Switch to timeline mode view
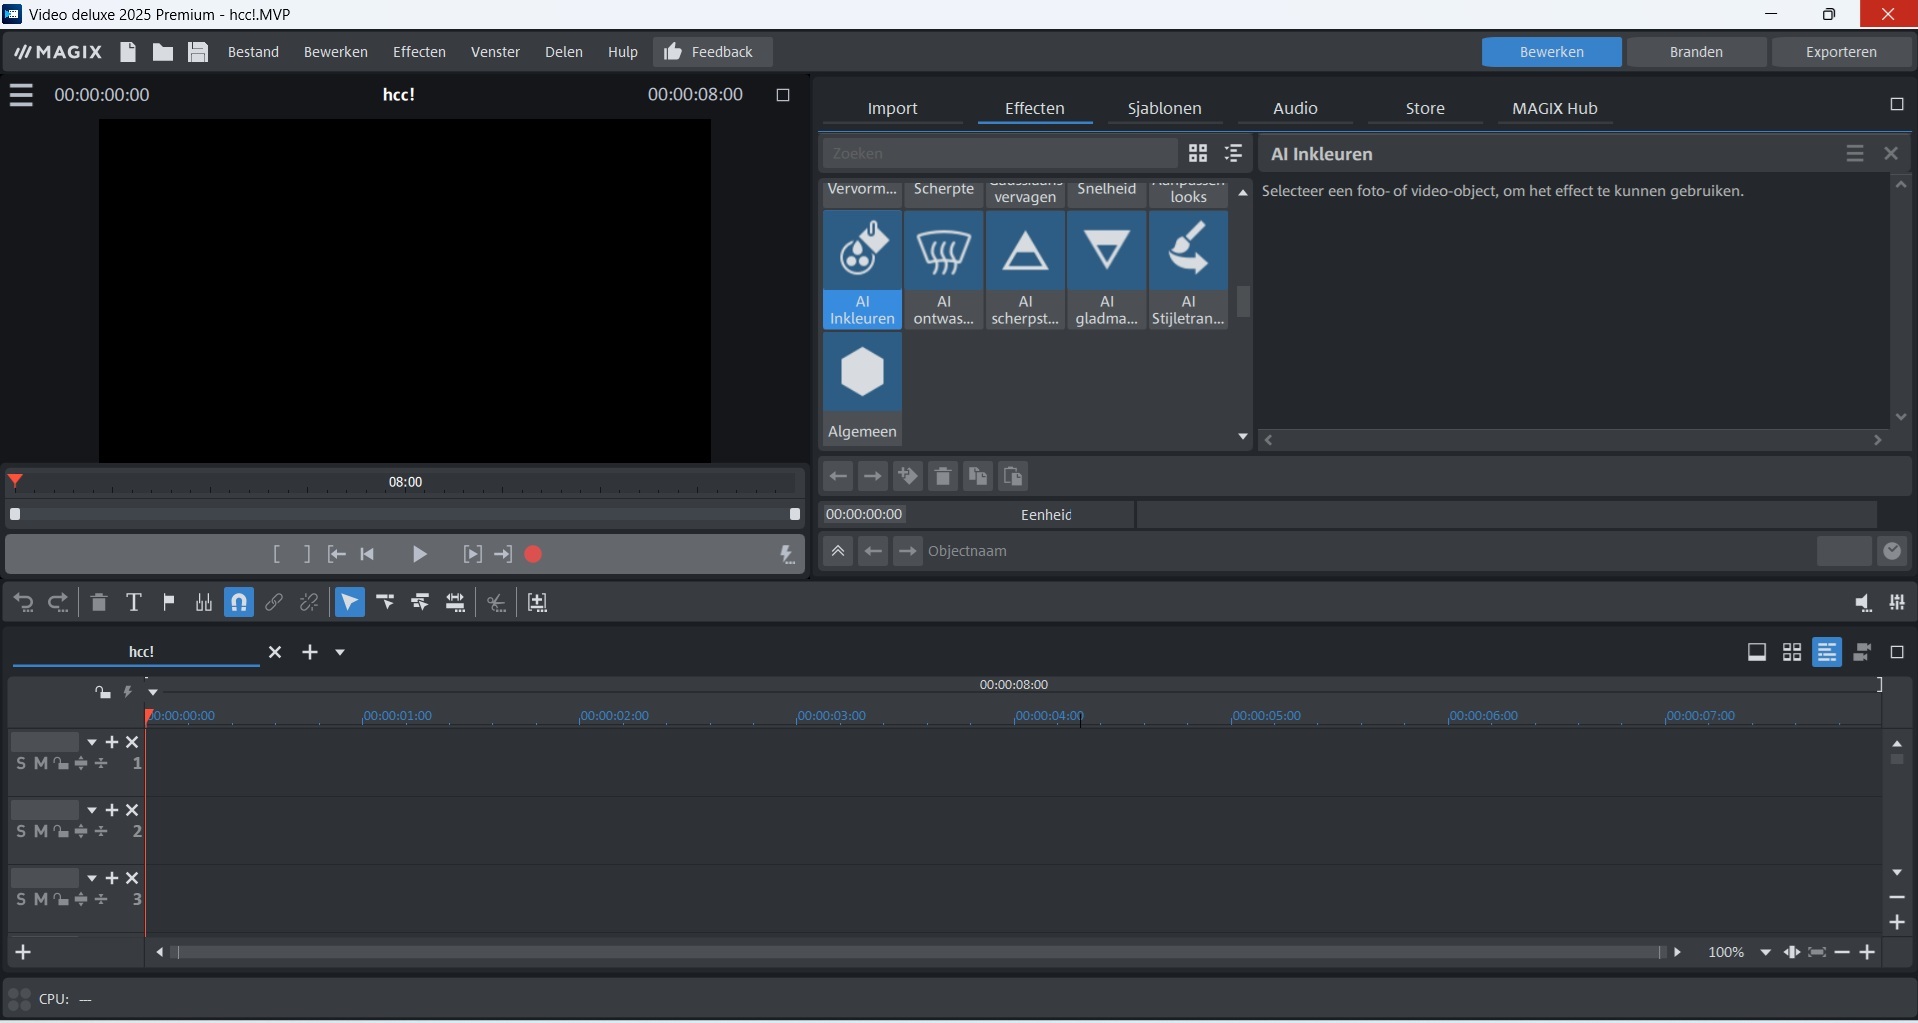 coord(1827,652)
